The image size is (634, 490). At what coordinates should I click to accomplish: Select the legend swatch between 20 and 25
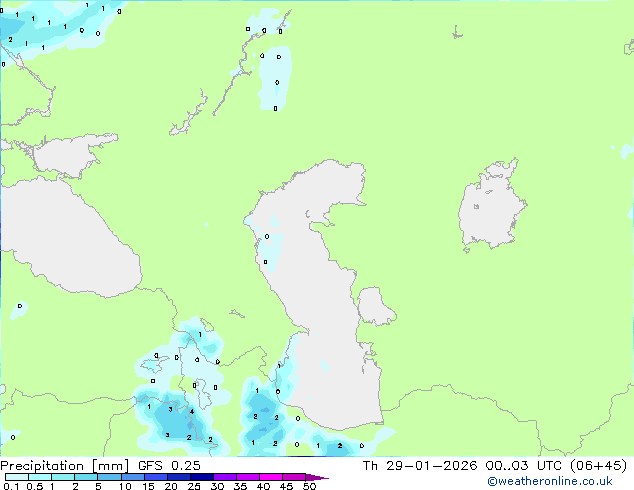(x=178, y=477)
